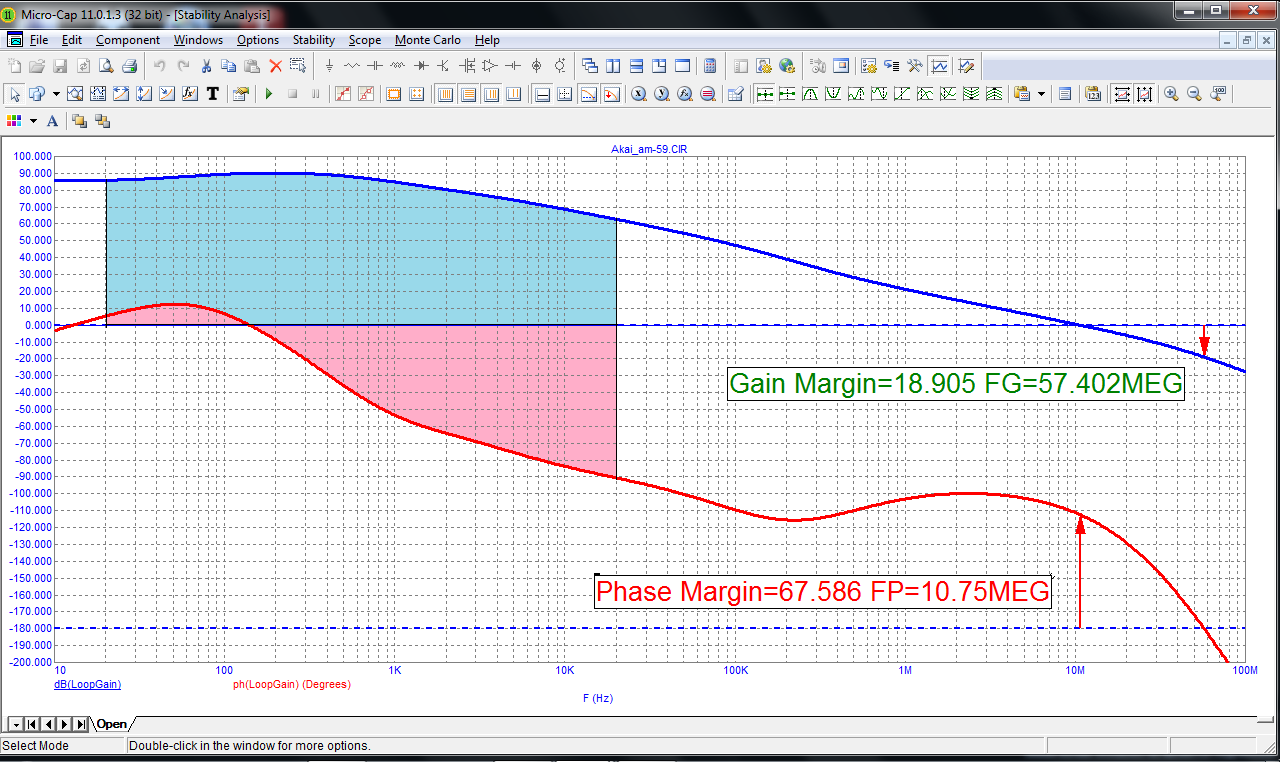The height and width of the screenshot is (762, 1280).
Task: Click the green Run analysis arrow
Action: [x=269, y=94]
